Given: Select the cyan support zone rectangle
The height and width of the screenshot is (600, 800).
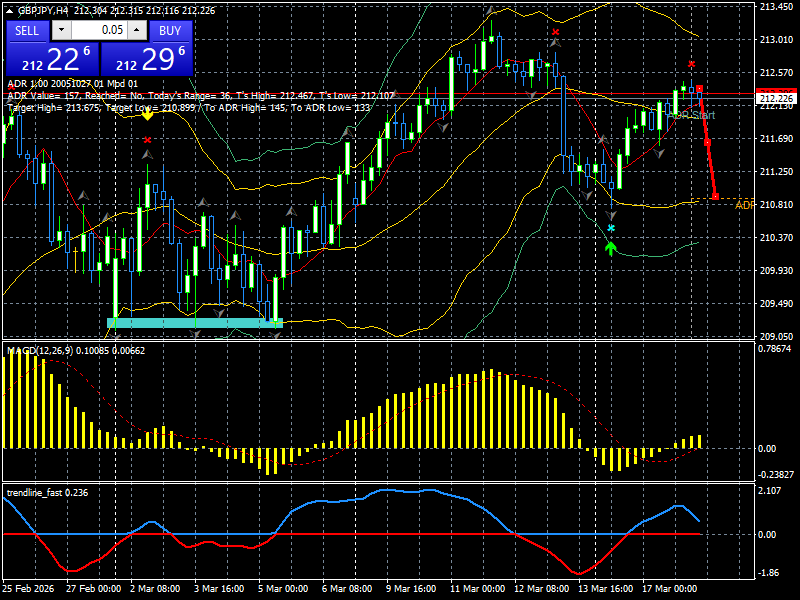Looking at the screenshot, I should 195,323.
